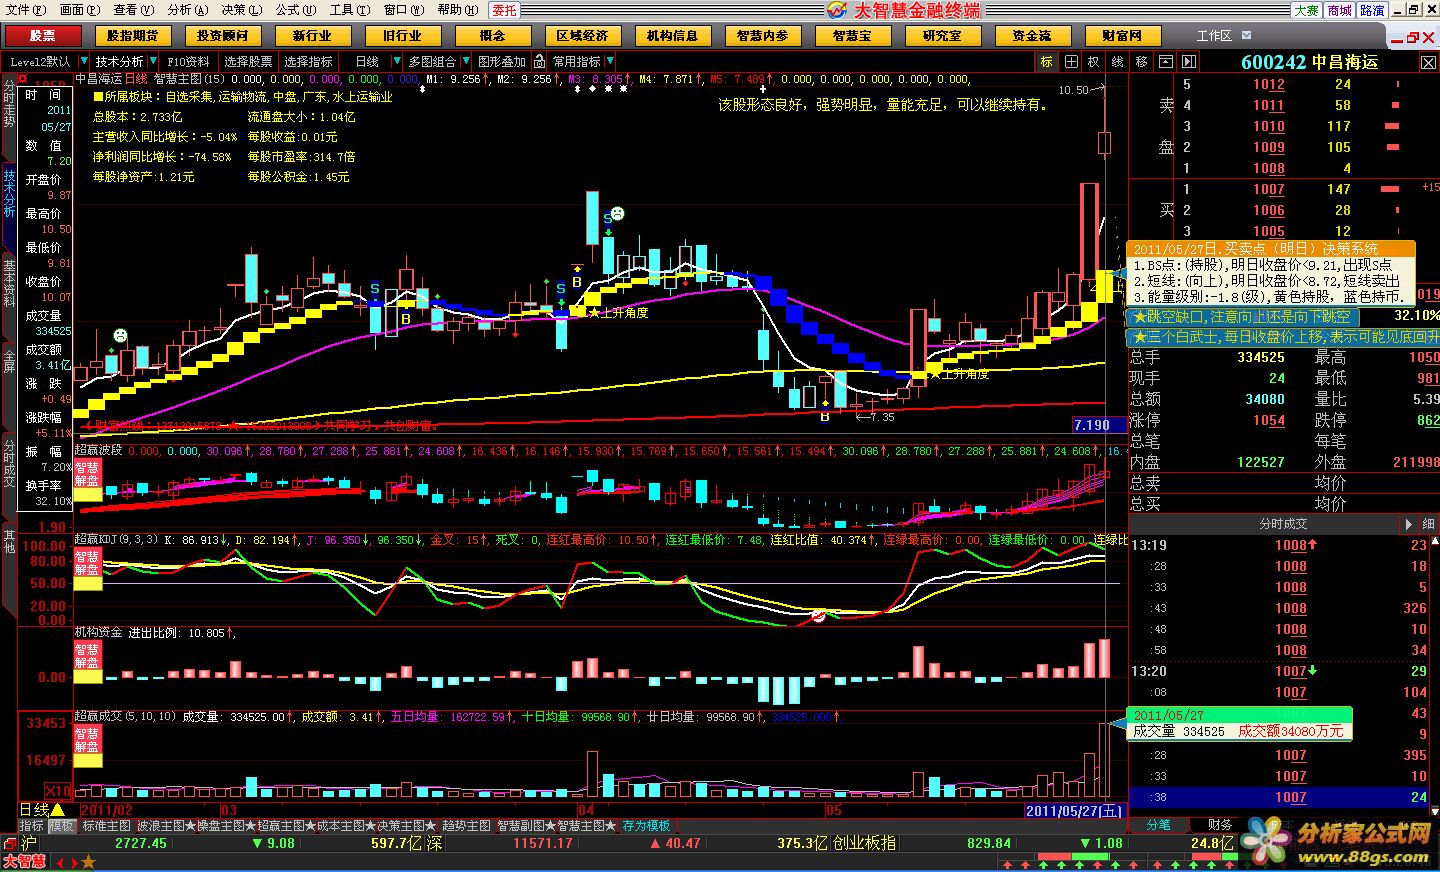The height and width of the screenshot is (872, 1440).
Task: Open the 资金流 section
Action: (x=1032, y=35)
